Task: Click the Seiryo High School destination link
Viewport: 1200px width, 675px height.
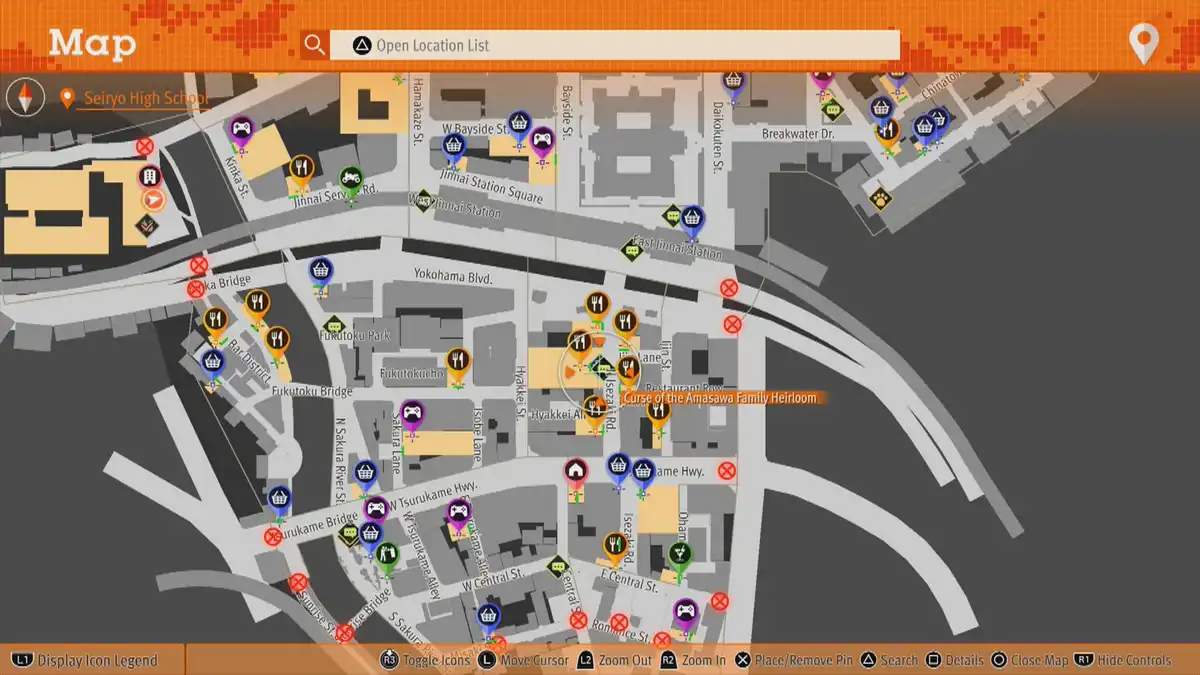Action: point(145,98)
